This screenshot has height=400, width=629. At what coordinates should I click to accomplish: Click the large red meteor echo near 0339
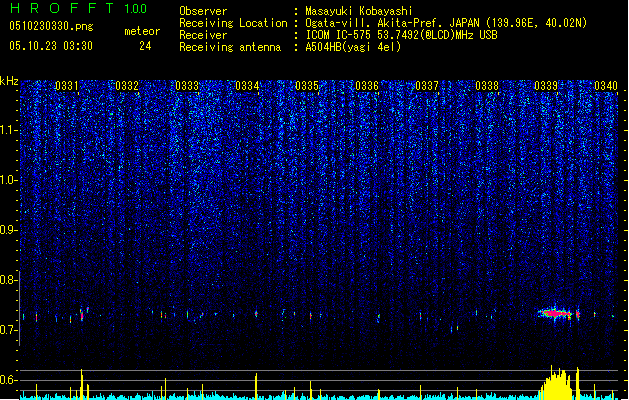[x=556, y=313]
